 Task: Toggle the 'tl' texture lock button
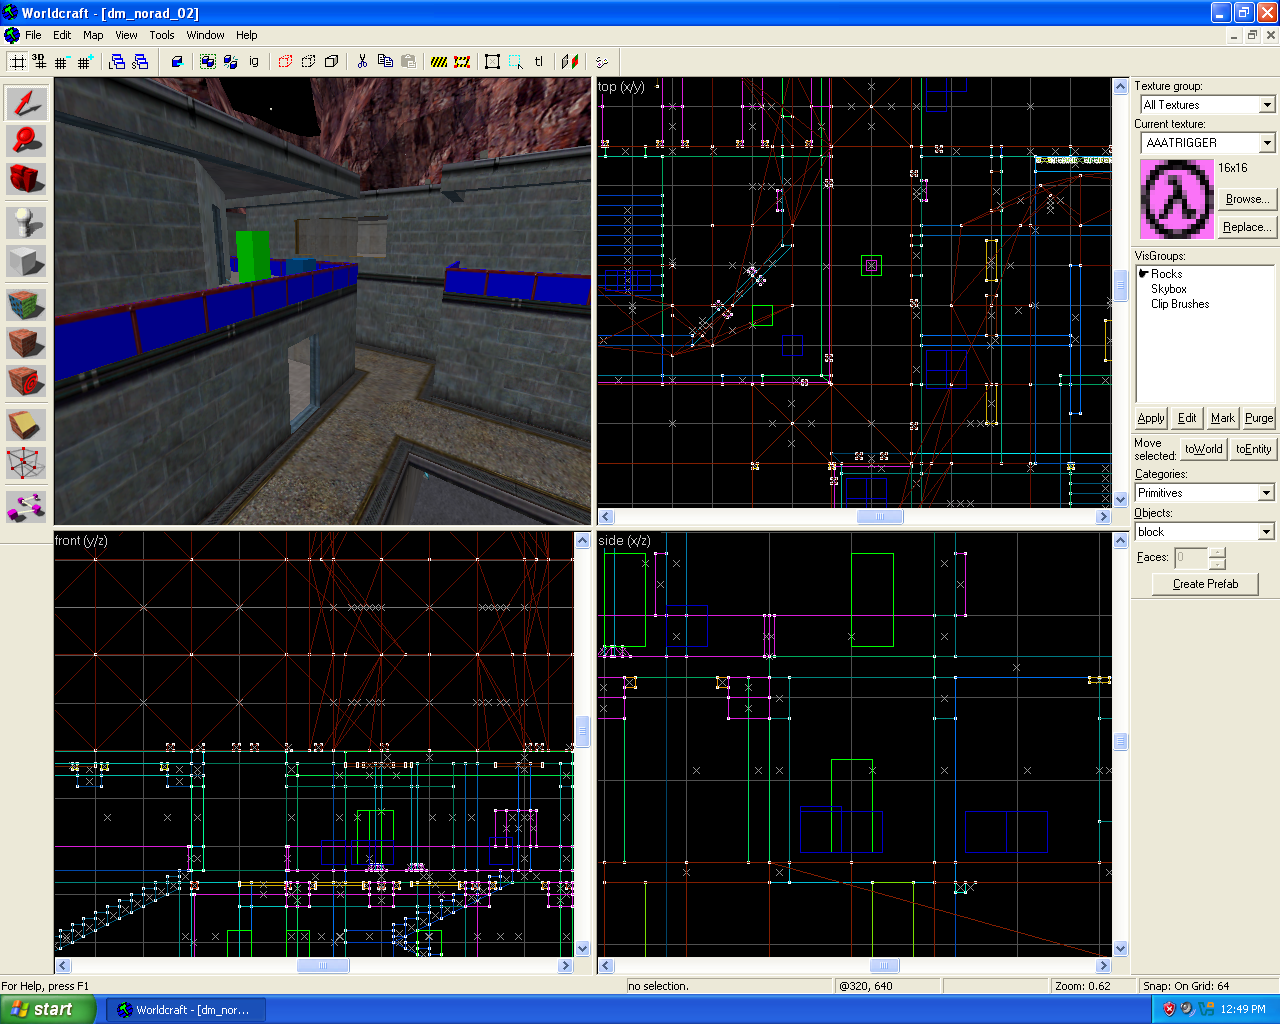pyautogui.click(x=539, y=62)
